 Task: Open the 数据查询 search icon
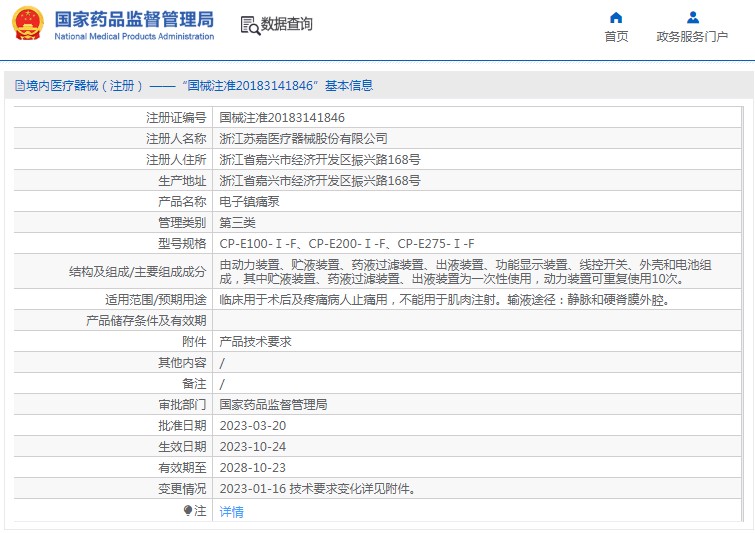(250, 26)
